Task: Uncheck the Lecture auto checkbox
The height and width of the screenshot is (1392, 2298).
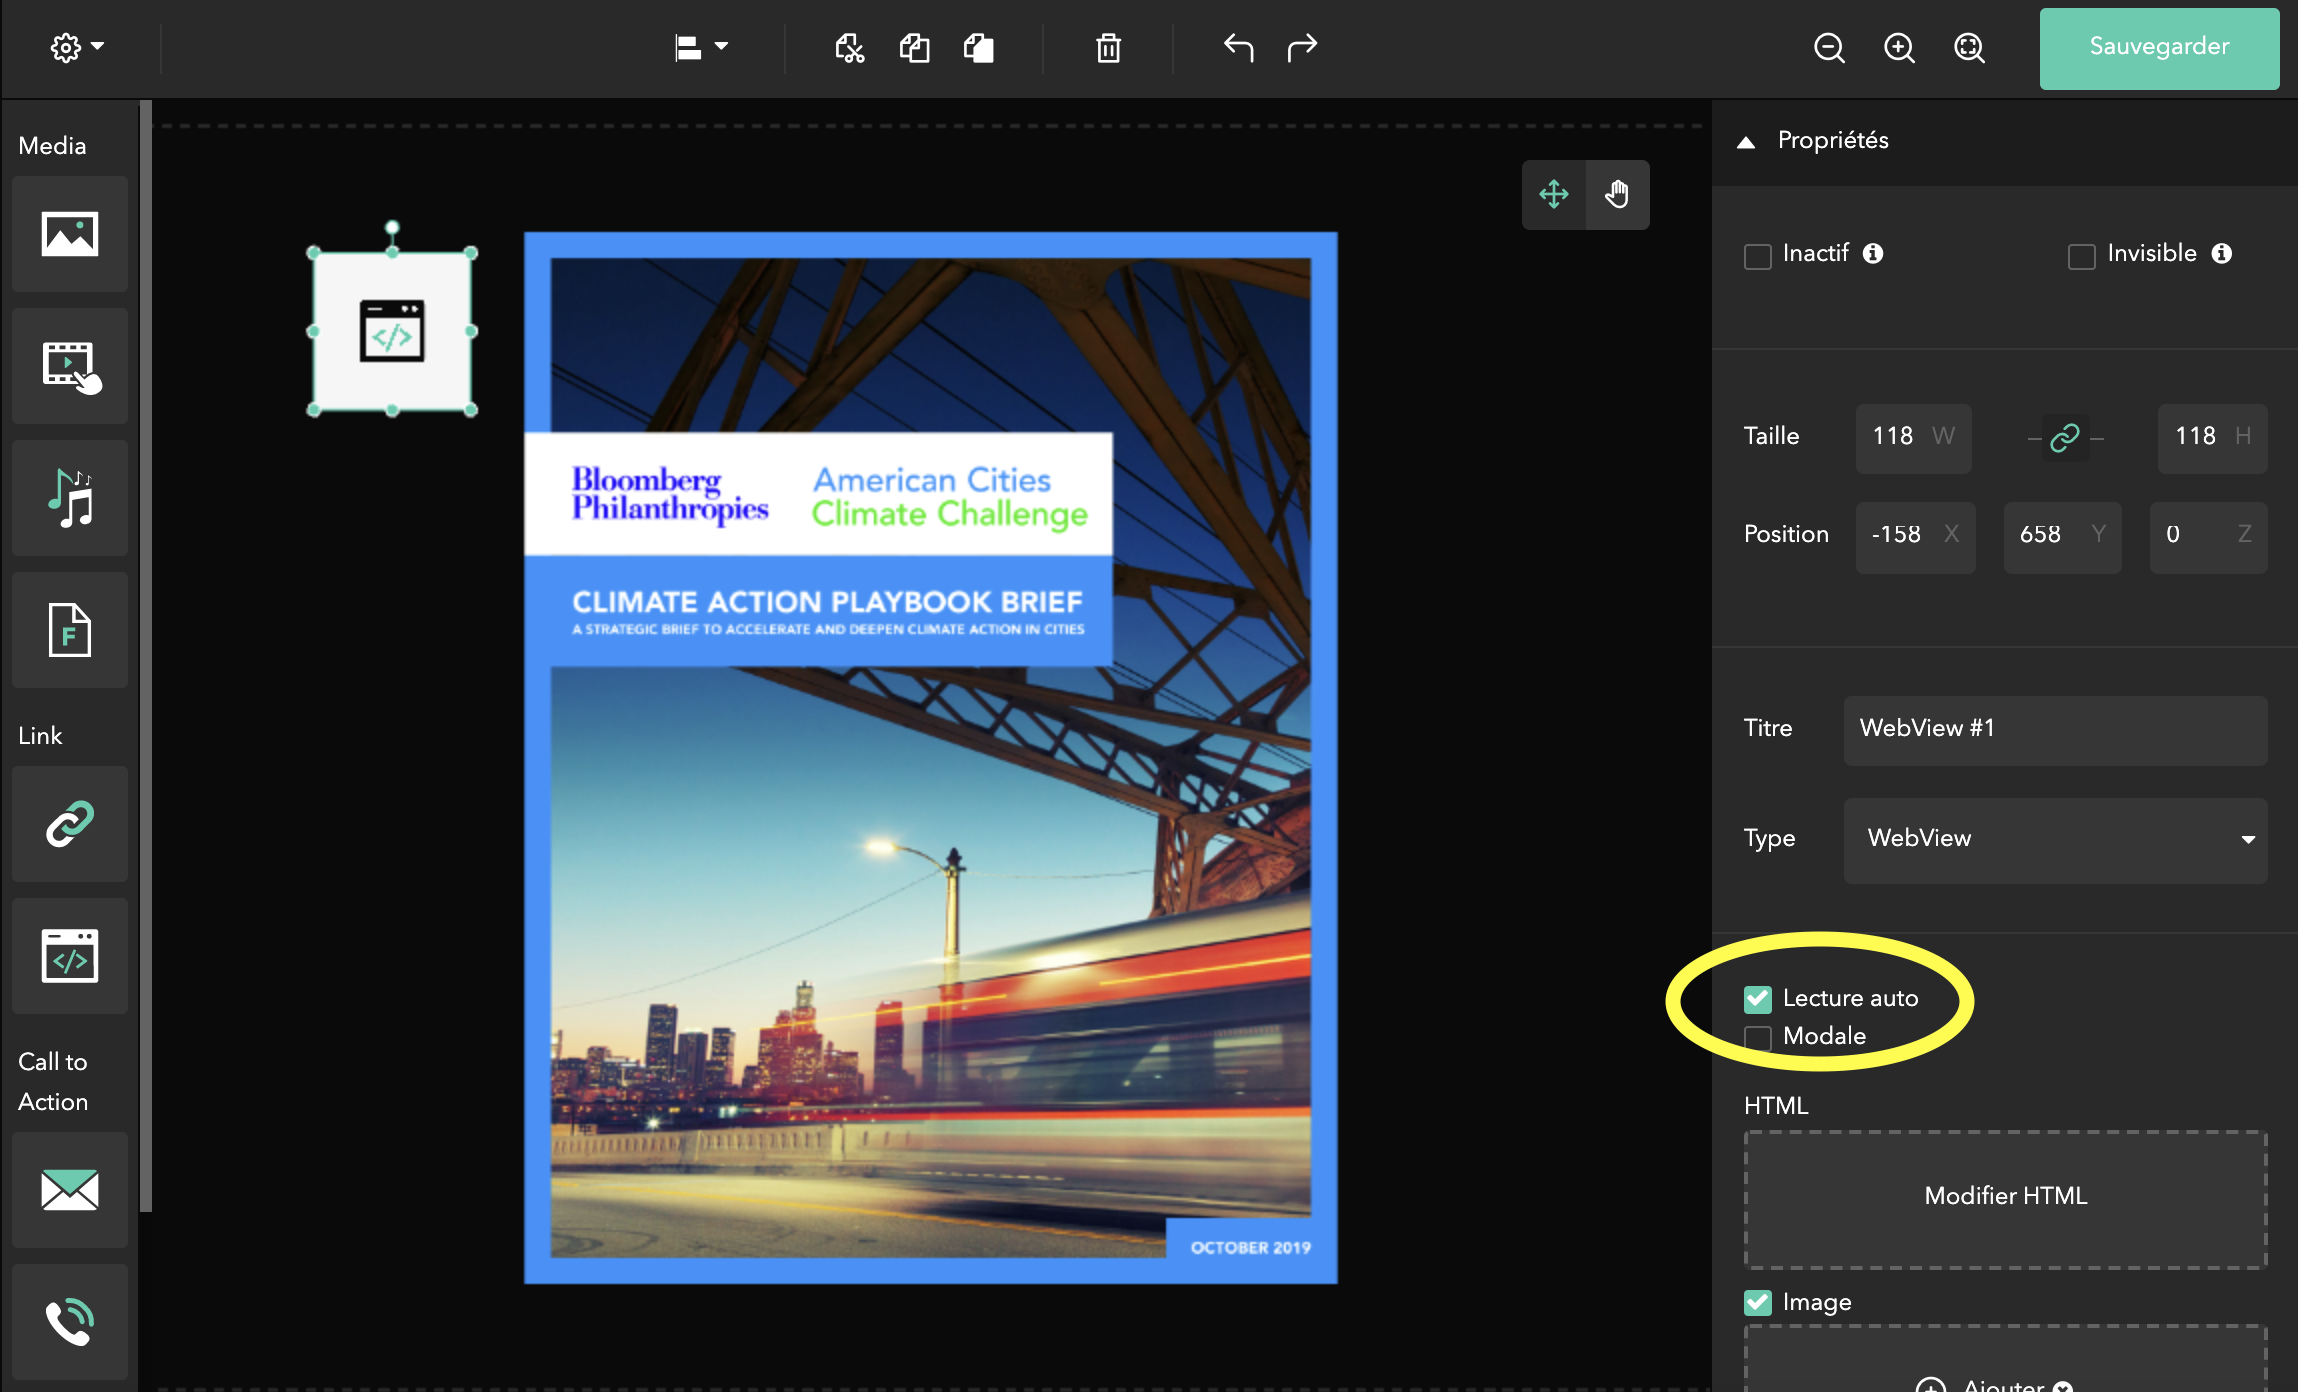Action: 1757,999
